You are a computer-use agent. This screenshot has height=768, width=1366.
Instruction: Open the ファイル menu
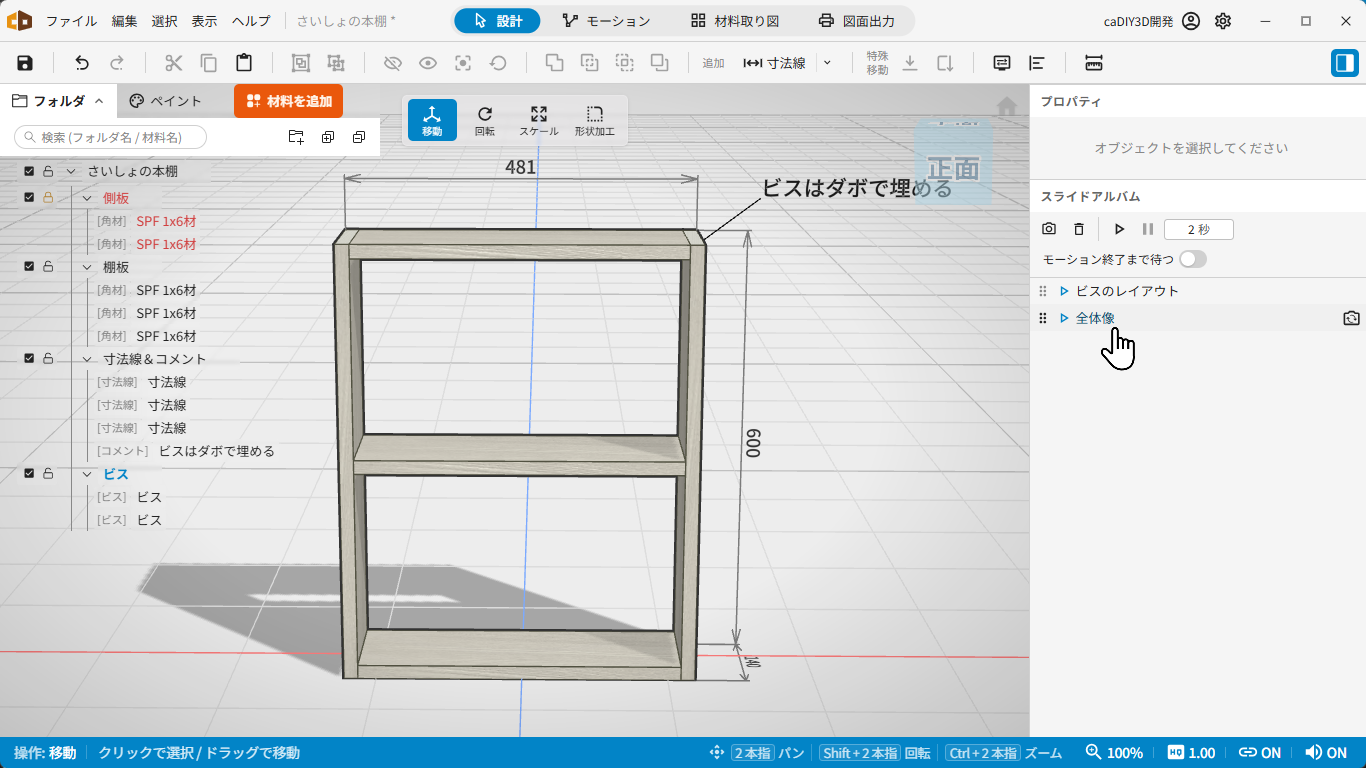[x=72, y=21]
